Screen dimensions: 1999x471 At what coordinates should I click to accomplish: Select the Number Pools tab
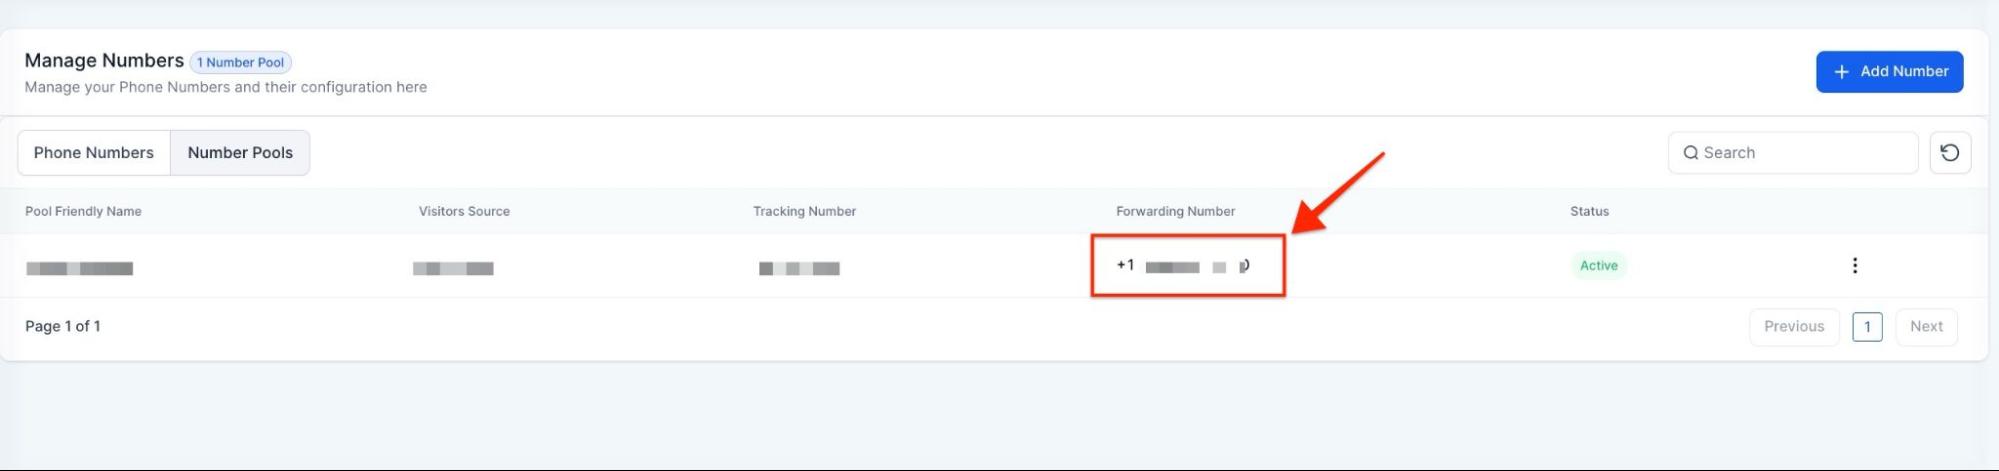[x=240, y=153]
